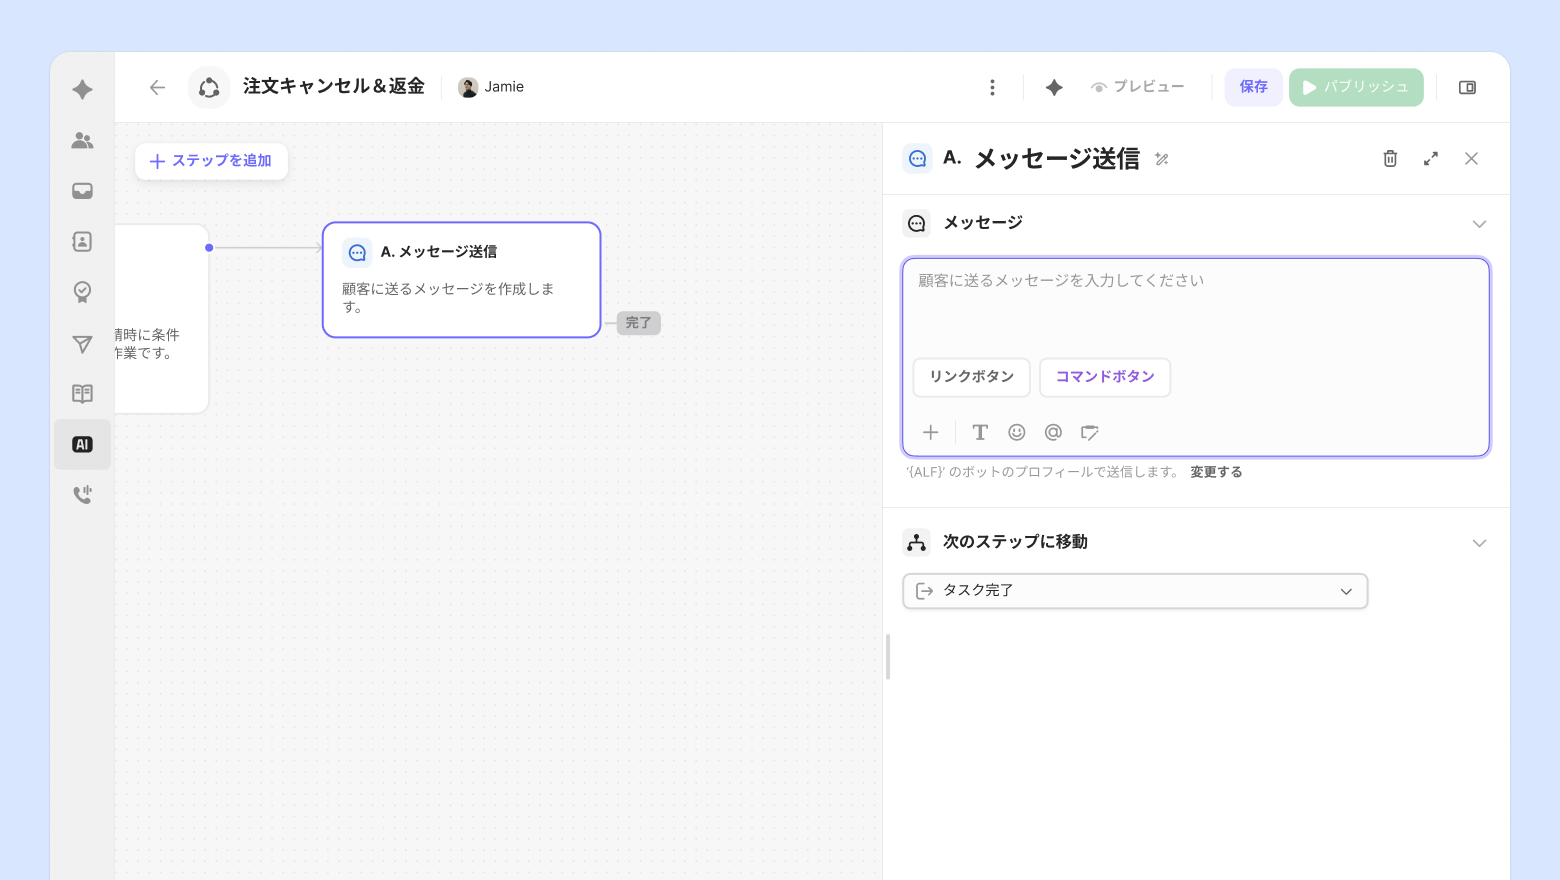This screenshot has width=1560, height=880.
Task: Collapse the 次のステップに移動 section
Action: pos(1479,543)
